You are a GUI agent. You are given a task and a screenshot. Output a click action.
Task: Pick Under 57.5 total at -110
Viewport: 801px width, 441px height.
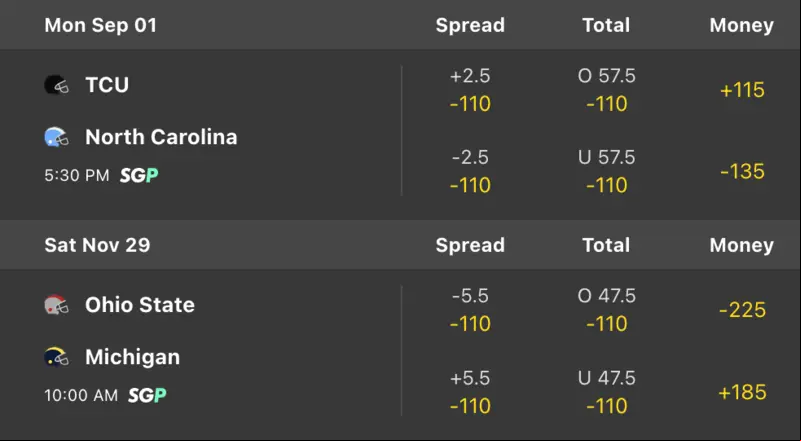coord(606,171)
